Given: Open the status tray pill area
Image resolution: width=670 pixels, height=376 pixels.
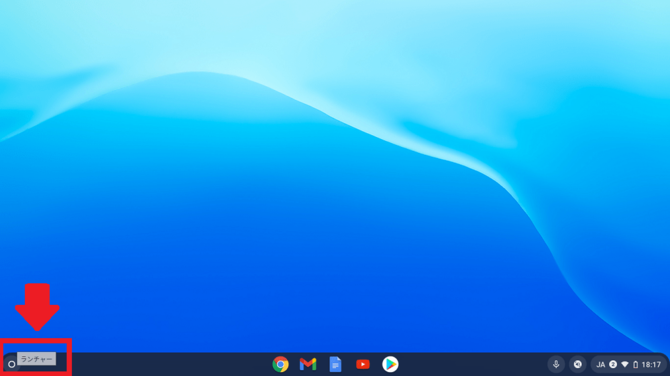Looking at the screenshot, I should coord(629,364).
